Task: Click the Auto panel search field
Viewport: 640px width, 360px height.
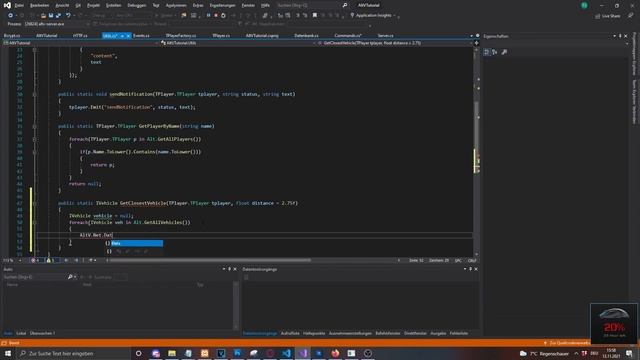Action: (x=35, y=277)
